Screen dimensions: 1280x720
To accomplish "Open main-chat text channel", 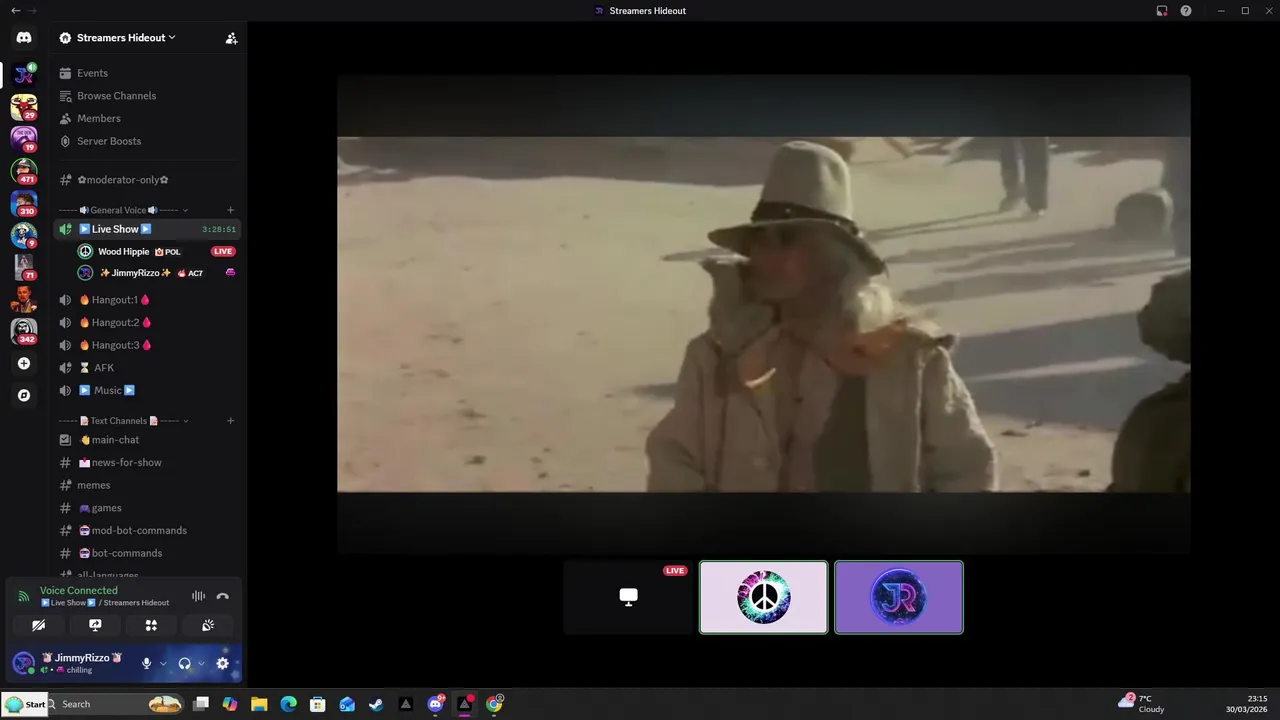I will [147, 440].
